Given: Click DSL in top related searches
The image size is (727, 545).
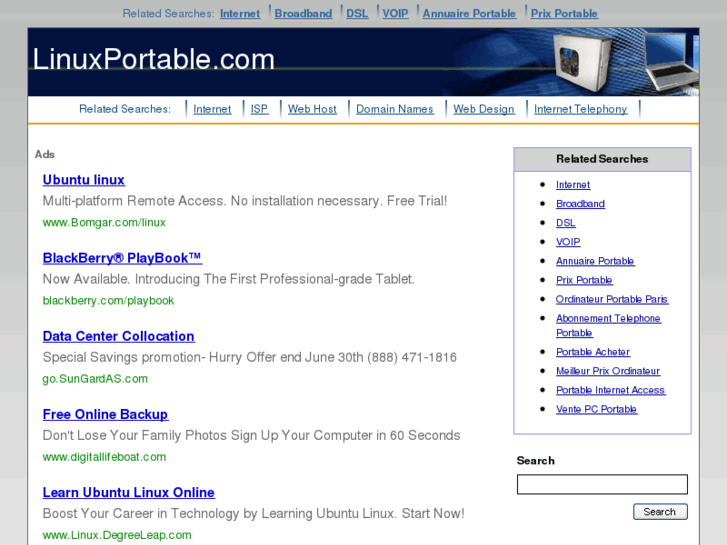Looking at the screenshot, I should click(357, 13).
